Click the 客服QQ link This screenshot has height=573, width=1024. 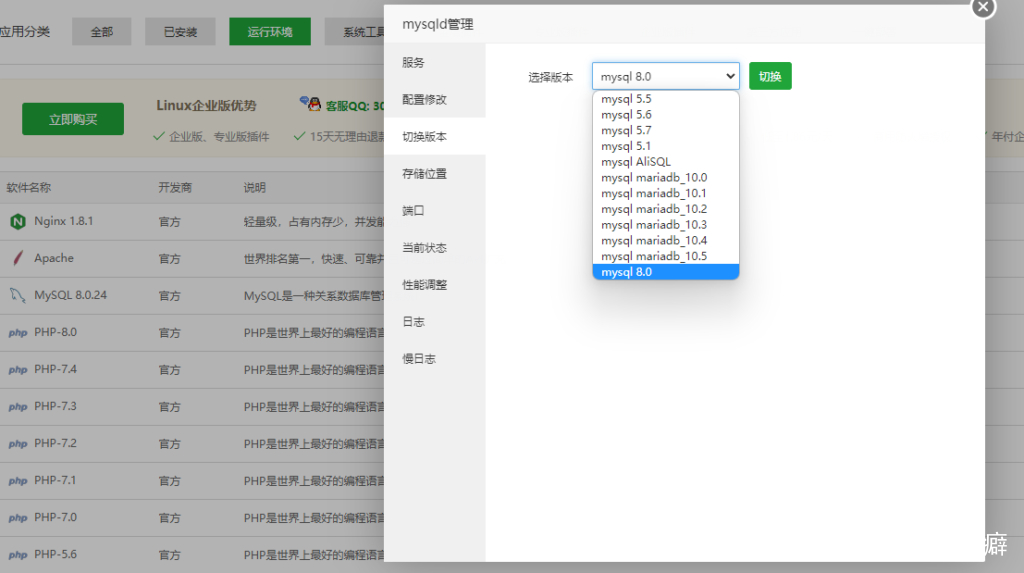click(355, 106)
